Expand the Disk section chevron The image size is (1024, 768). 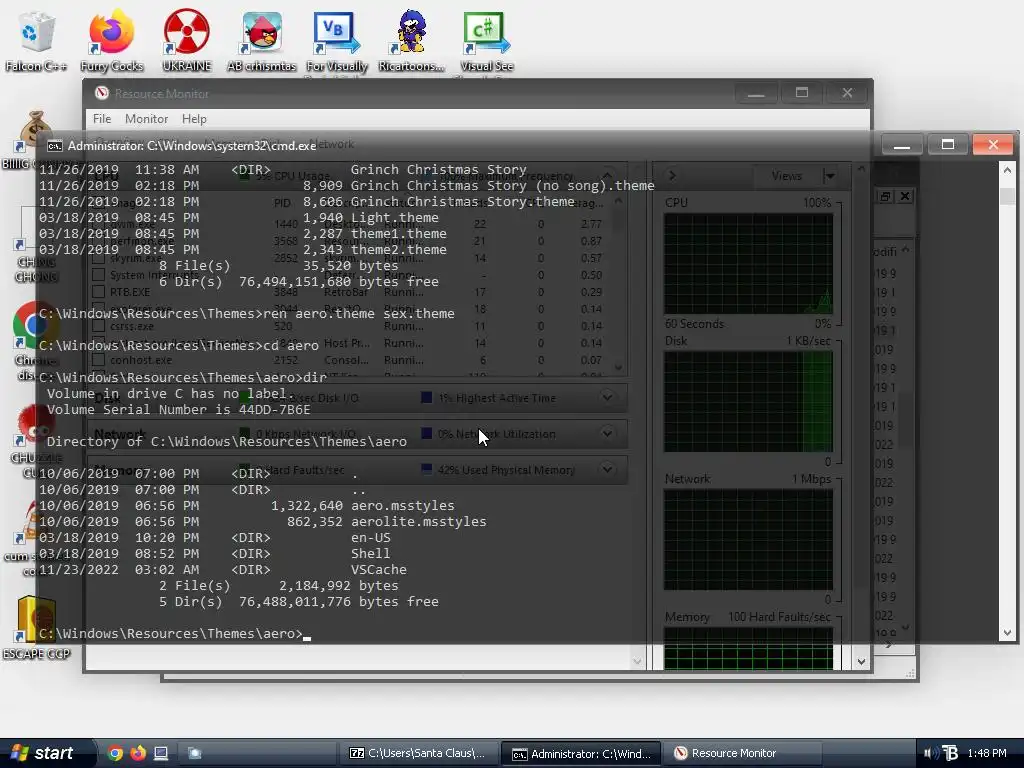coord(607,397)
